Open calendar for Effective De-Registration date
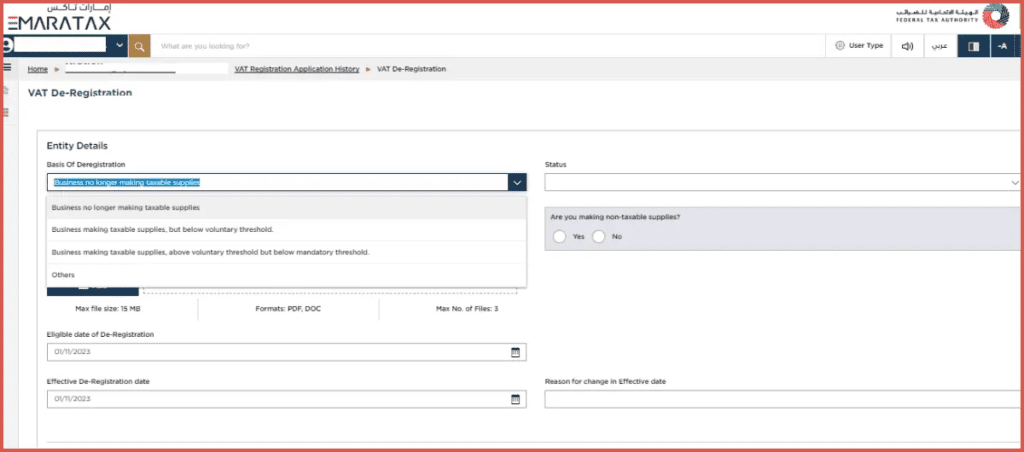This screenshot has width=1024, height=452. tap(516, 399)
